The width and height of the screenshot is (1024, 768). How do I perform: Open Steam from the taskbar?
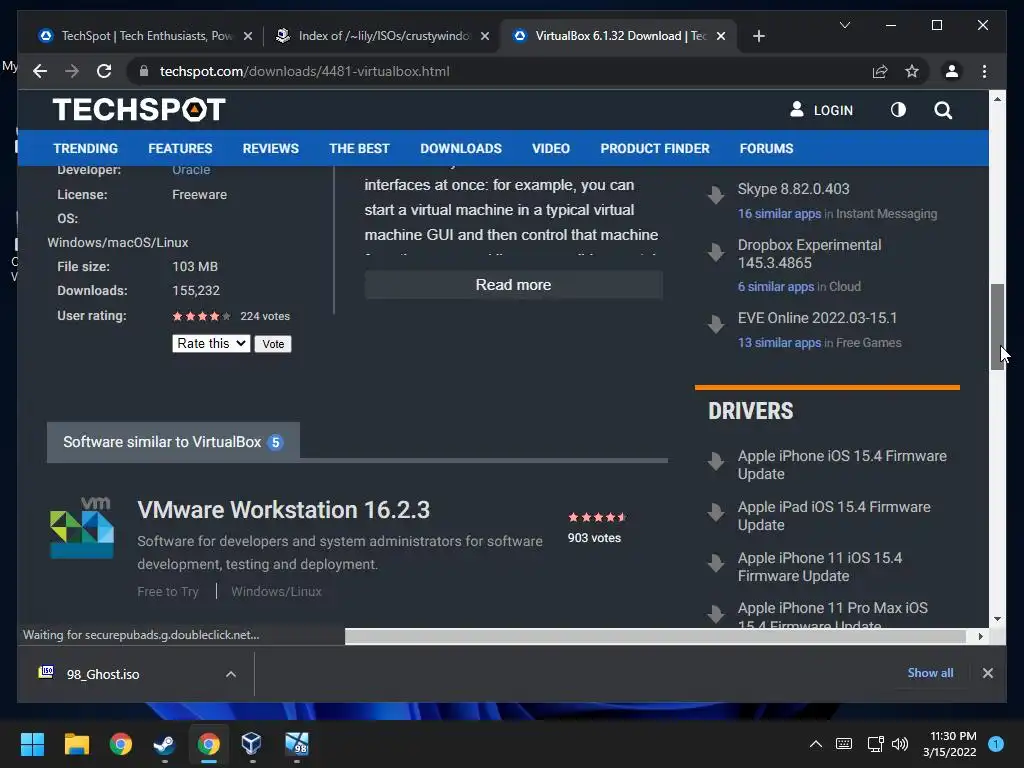pos(164,744)
